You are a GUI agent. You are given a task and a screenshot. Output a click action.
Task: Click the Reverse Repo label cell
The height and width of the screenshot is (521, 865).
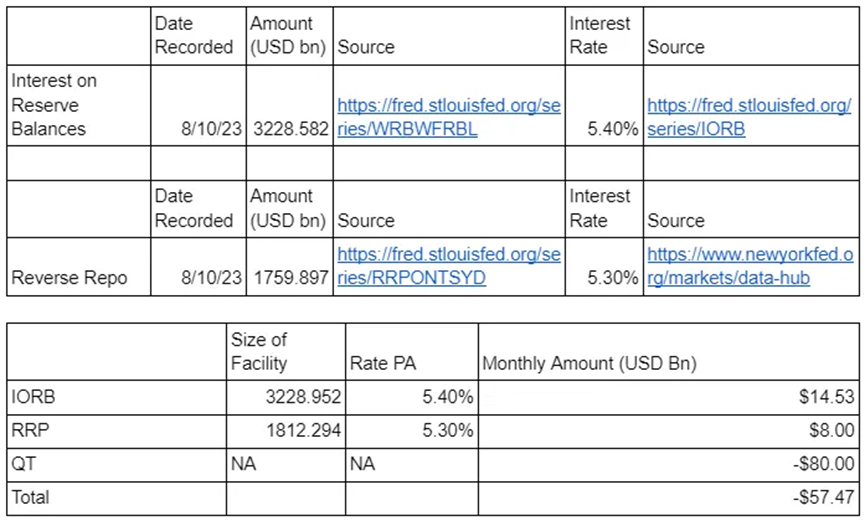pyautogui.click(x=79, y=267)
